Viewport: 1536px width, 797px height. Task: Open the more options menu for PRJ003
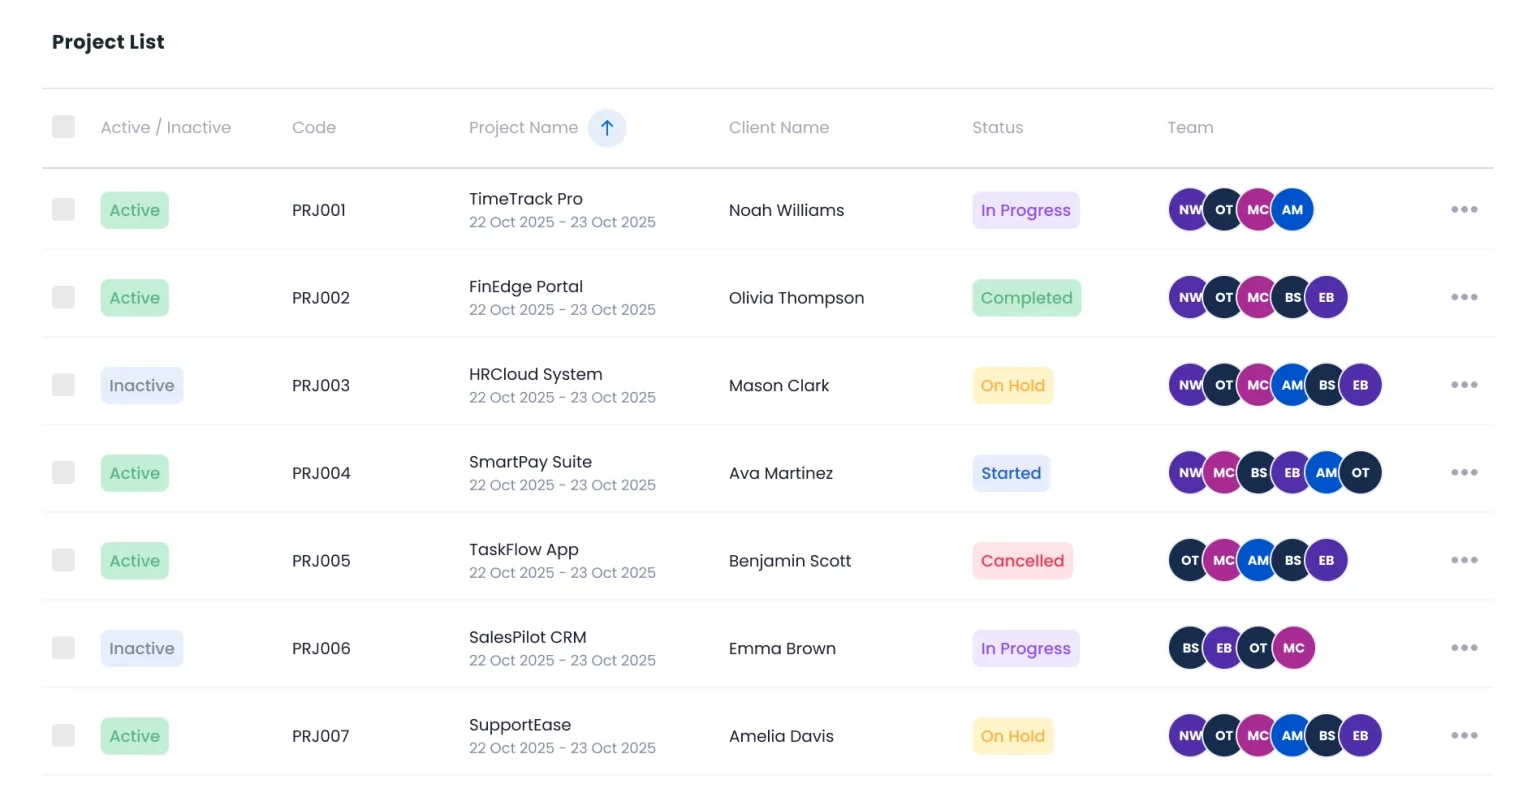1464,385
